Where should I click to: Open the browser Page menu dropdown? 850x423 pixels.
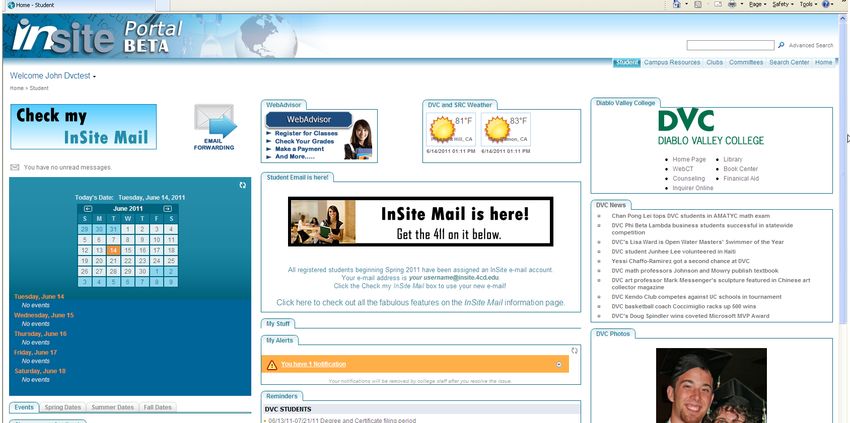[757, 4]
